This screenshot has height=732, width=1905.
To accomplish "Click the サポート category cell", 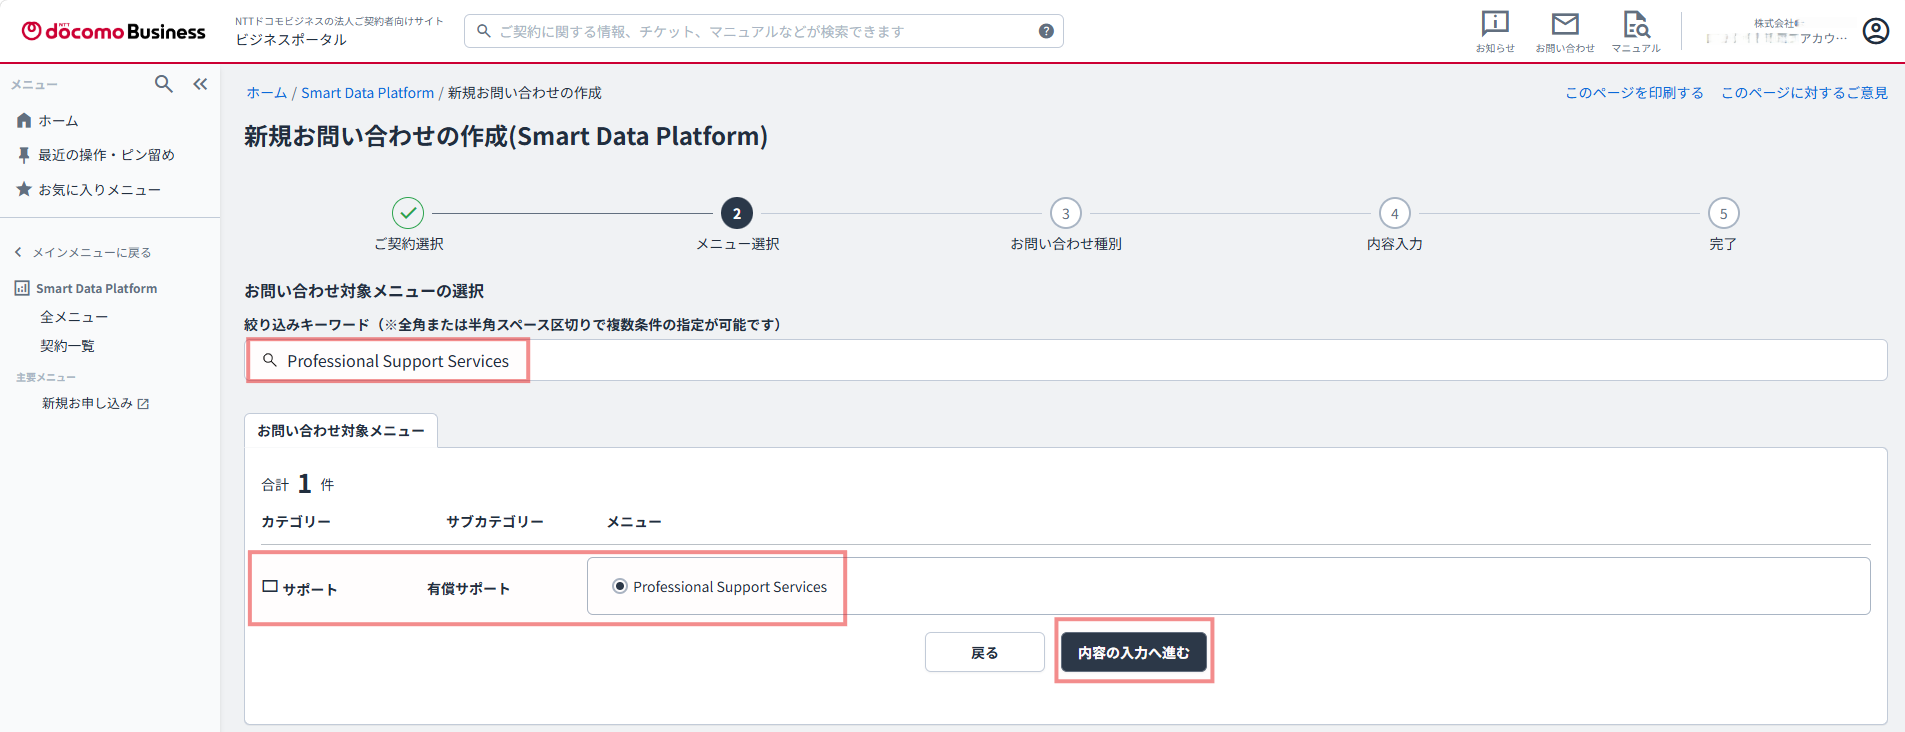I will point(309,589).
